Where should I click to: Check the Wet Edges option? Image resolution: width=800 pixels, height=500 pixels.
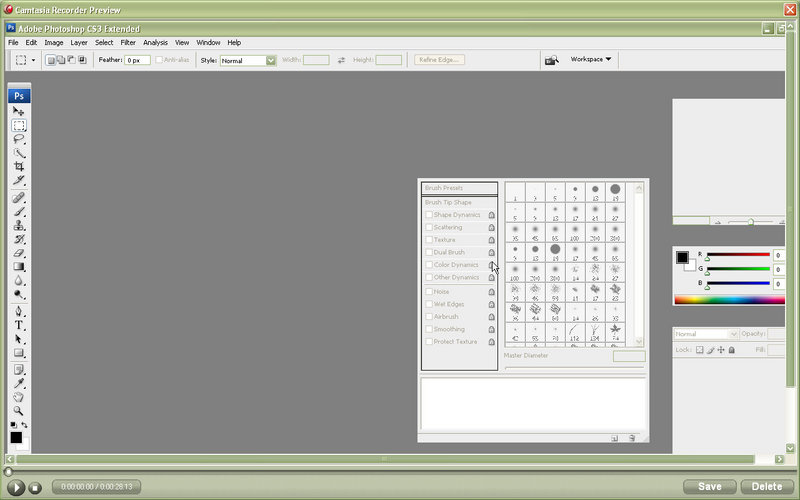[x=429, y=304]
